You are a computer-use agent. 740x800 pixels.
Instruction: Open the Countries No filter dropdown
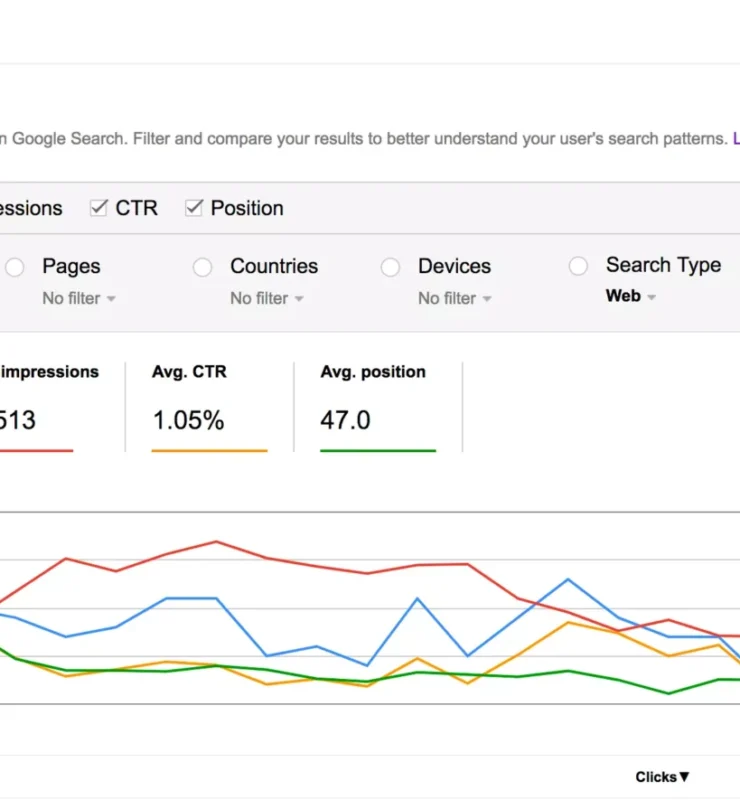tap(267, 298)
